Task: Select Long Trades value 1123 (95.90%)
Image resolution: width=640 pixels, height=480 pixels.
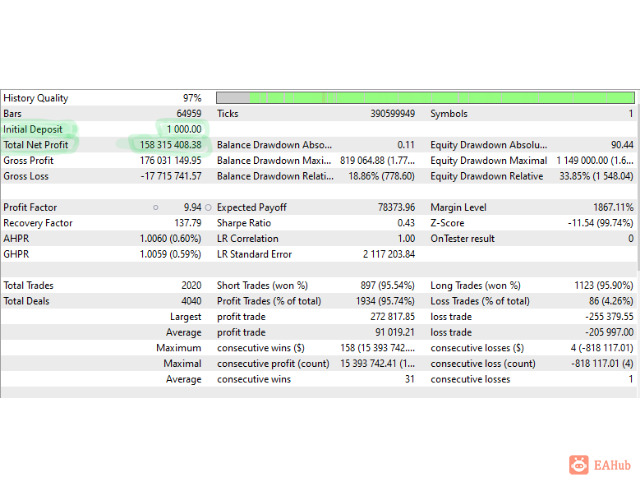Action: pyautogui.click(x=604, y=285)
